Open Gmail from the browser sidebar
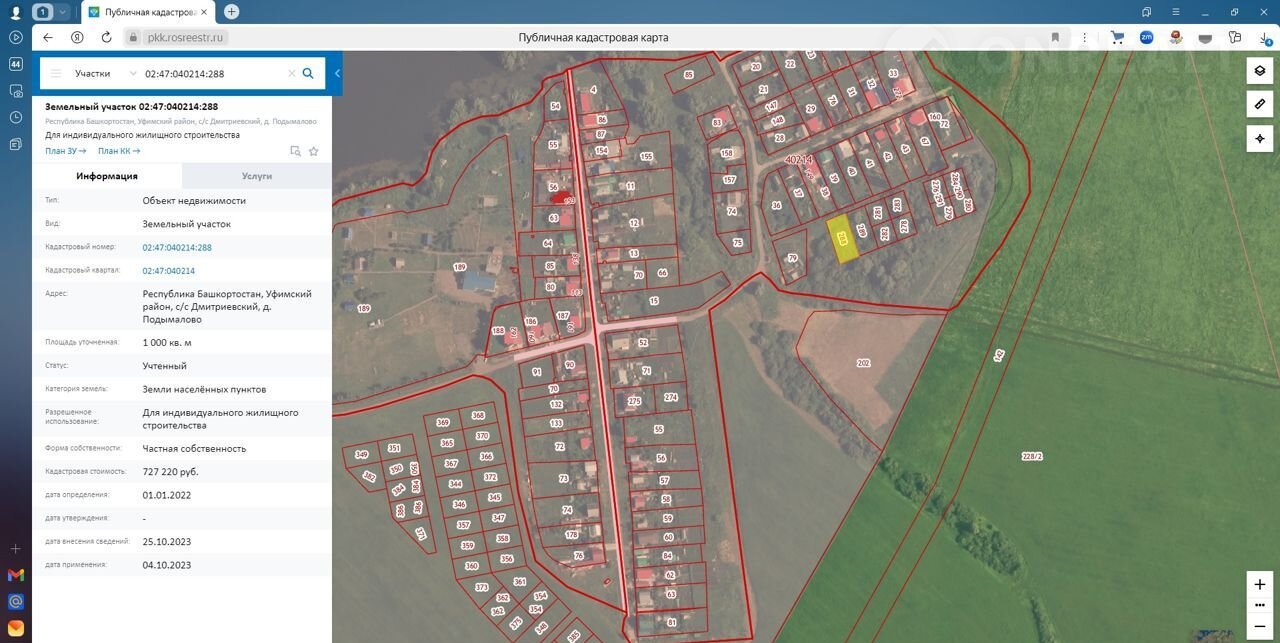The width and height of the screenshot is (1280, 643). click(x=15, y=575)
